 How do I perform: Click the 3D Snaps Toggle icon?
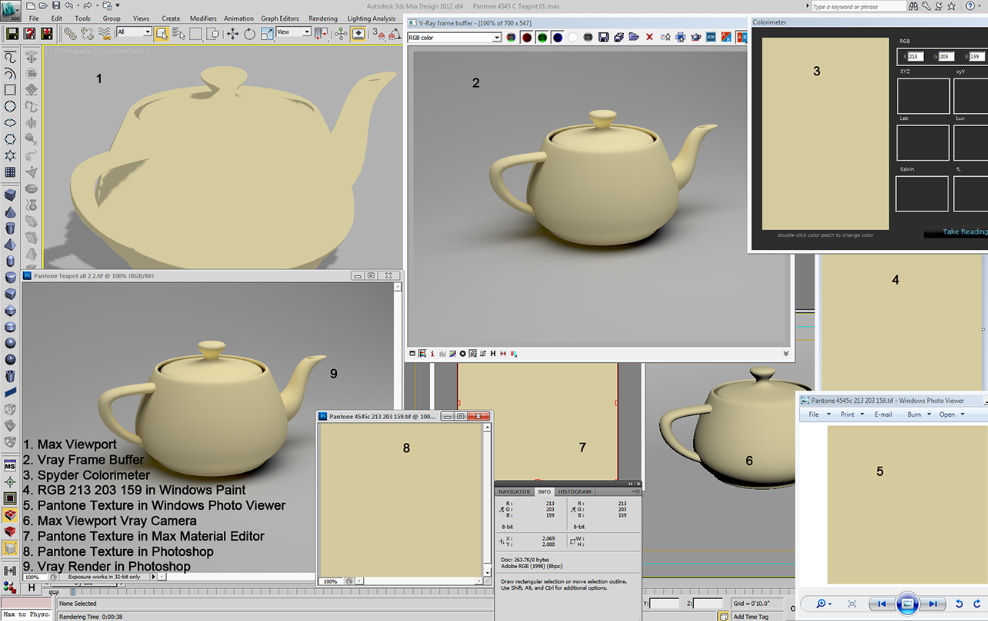pyautogui.click(x=379, y=33)
